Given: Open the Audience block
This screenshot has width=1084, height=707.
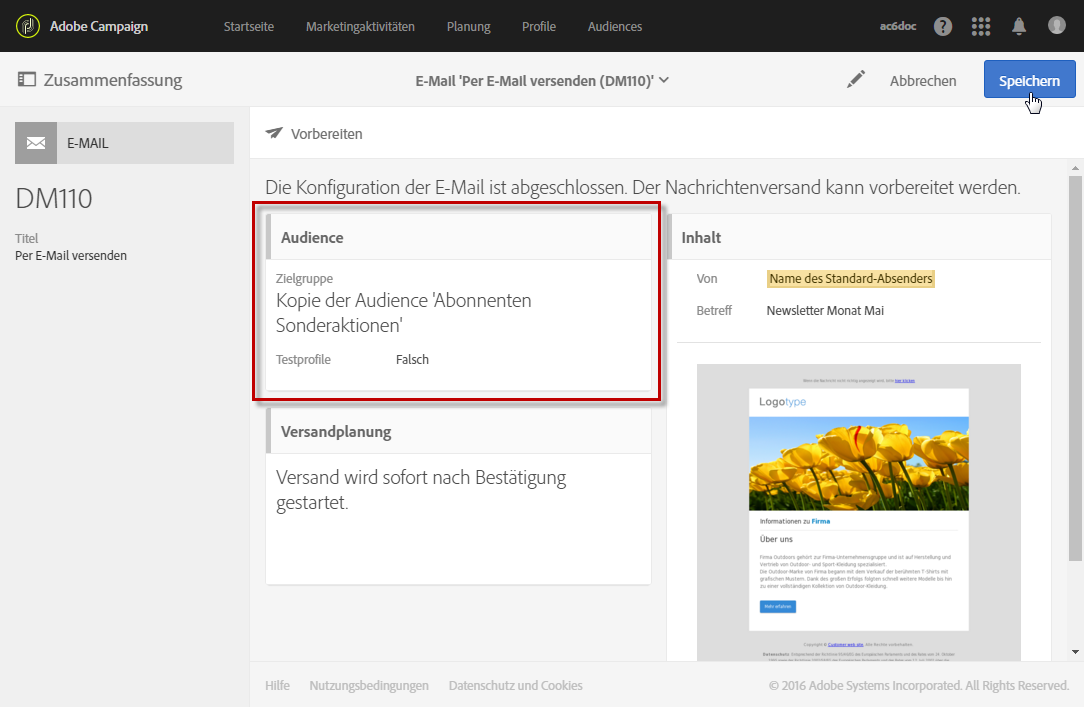Looking at the screenshot, I should (458, 301).
